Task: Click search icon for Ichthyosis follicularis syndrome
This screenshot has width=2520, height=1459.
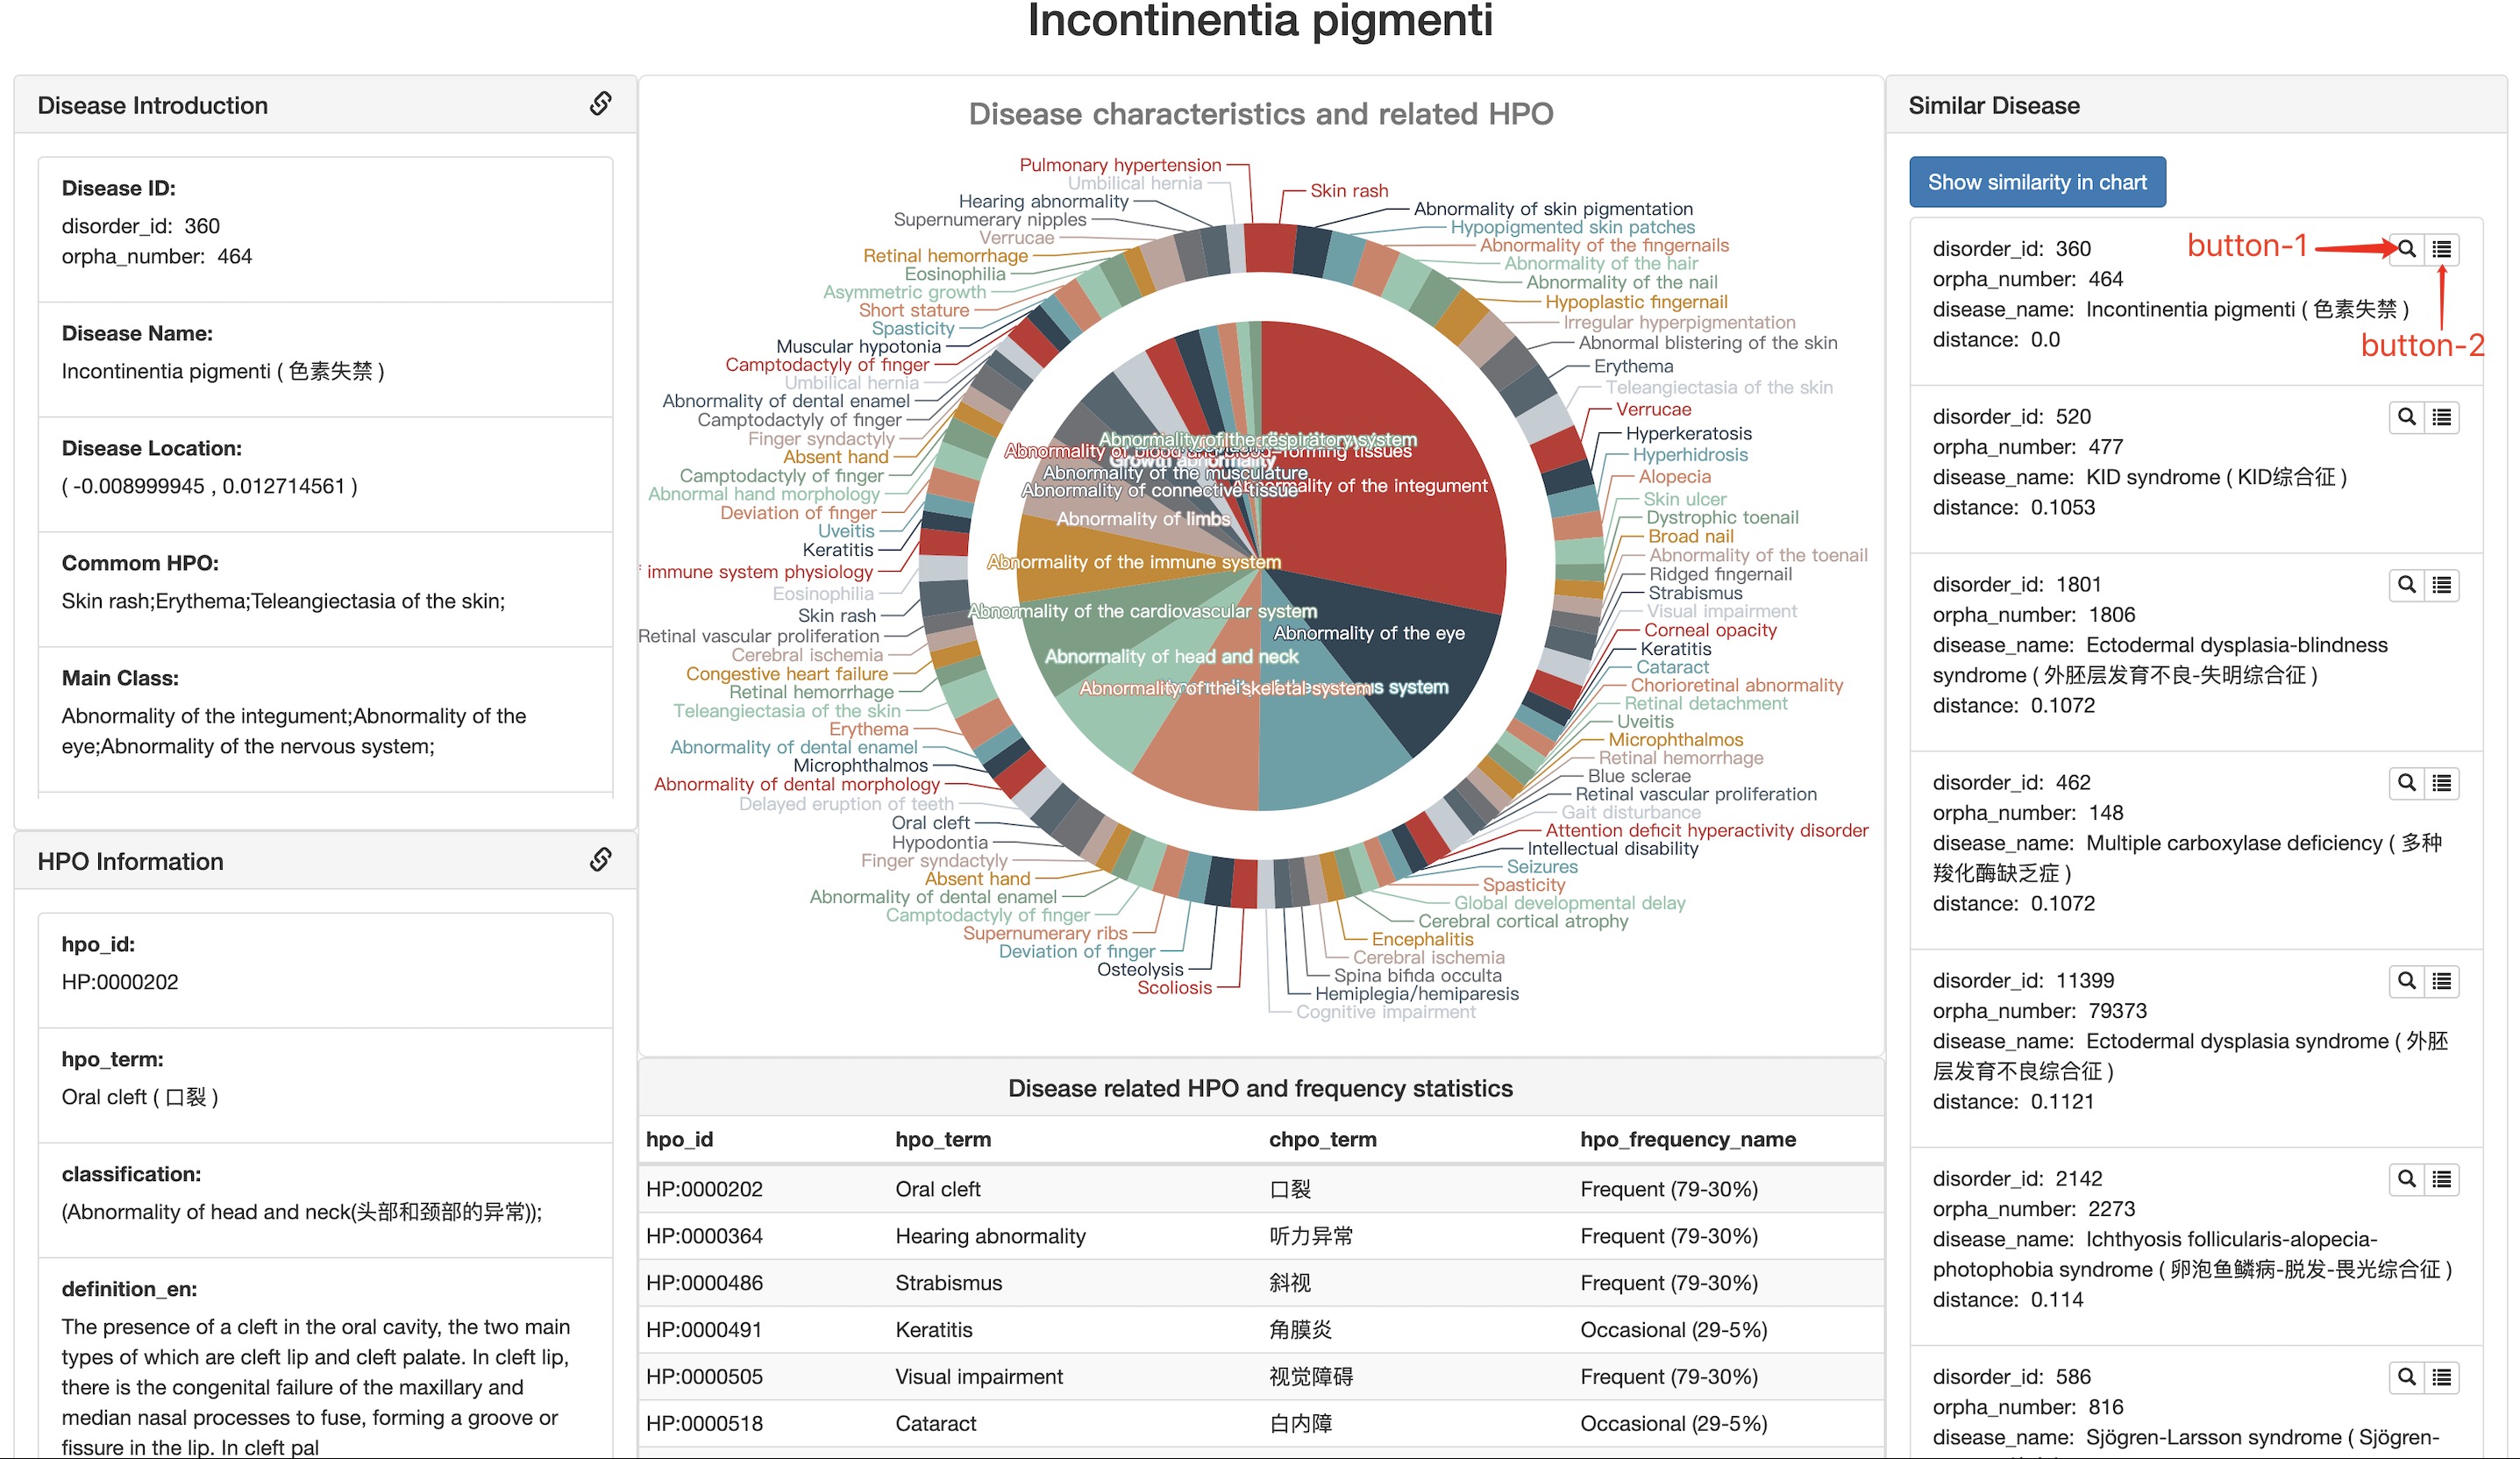Action: pos(2407,1179)
